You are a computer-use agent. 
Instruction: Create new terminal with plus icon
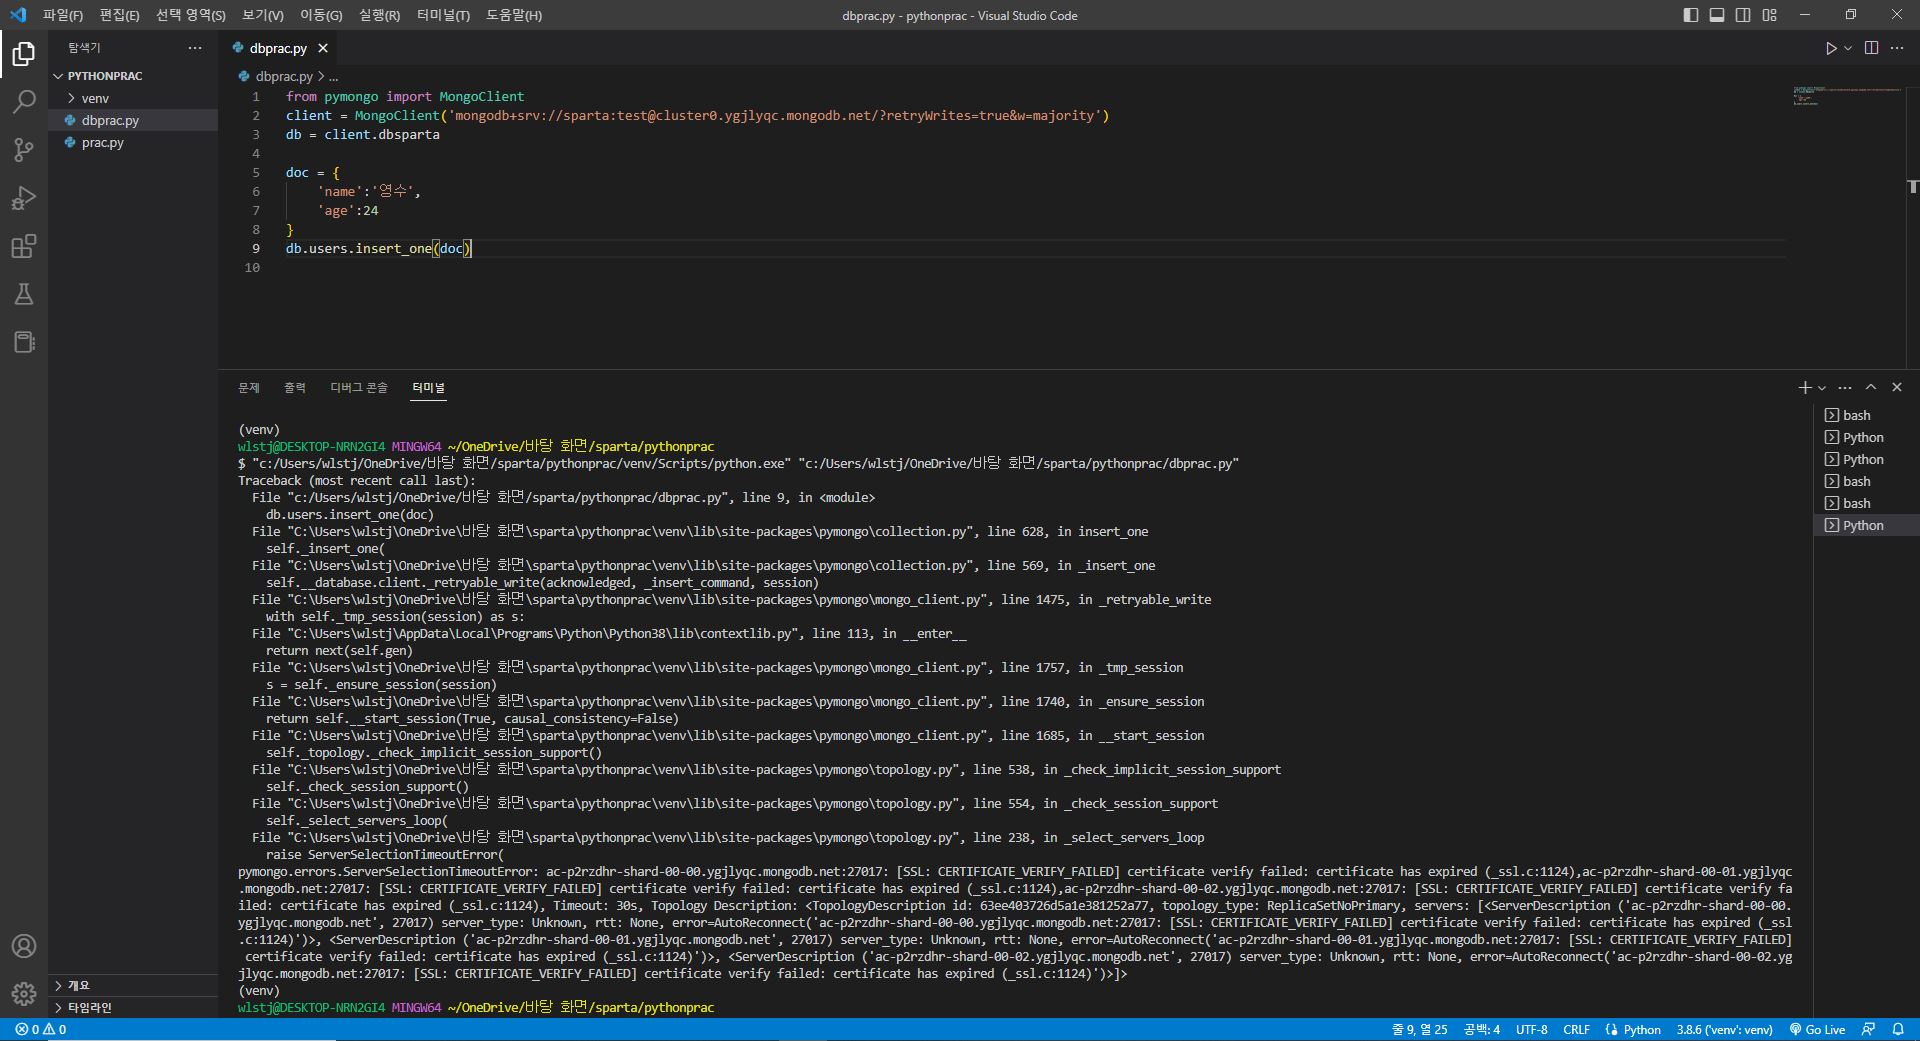(1805, 387)
